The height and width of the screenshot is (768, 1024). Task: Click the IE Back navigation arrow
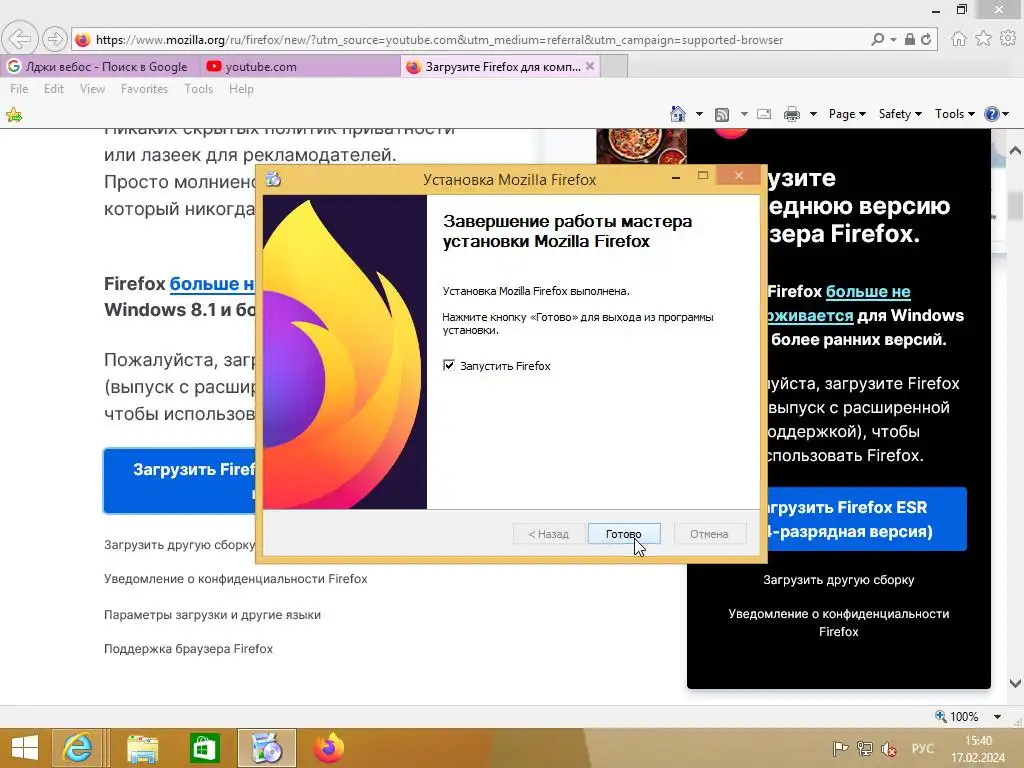(20, 39)
